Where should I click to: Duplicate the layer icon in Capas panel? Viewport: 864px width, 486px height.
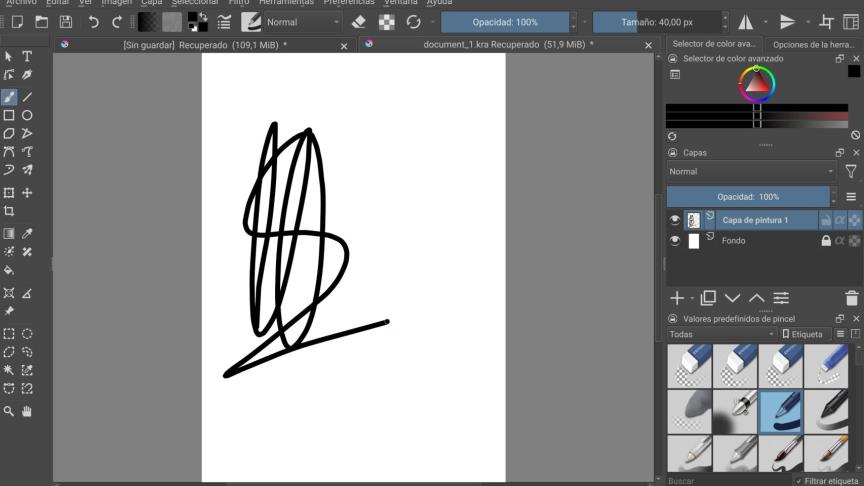click(x=708, y=298)
